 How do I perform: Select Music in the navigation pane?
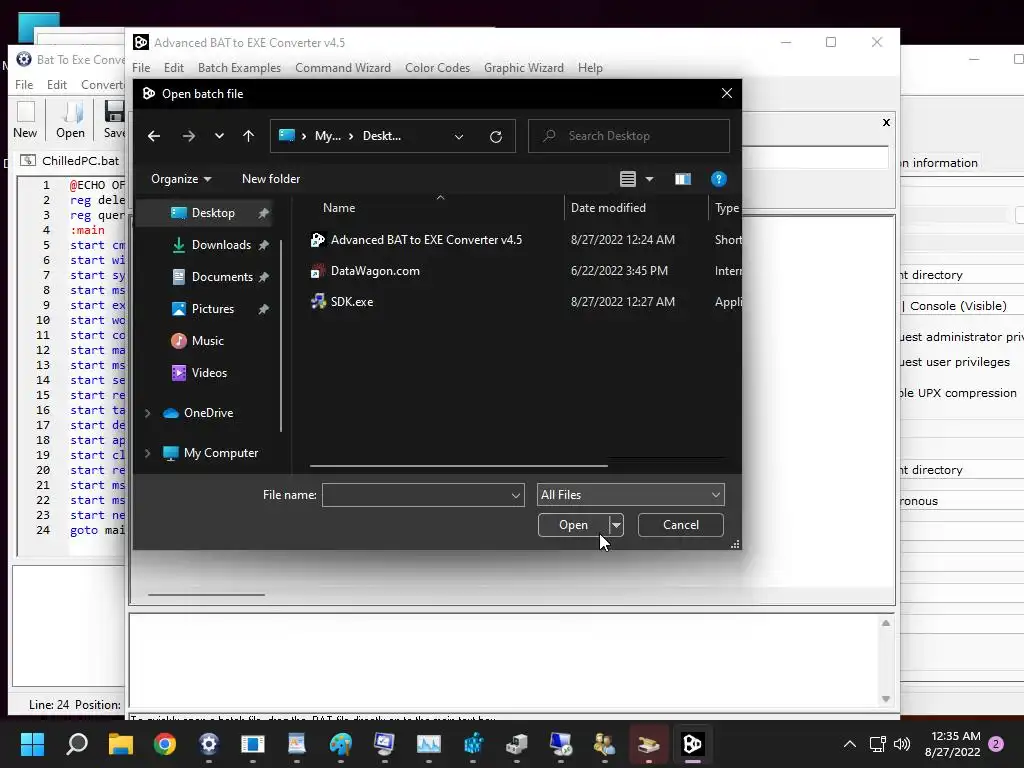tap(208, 341)
